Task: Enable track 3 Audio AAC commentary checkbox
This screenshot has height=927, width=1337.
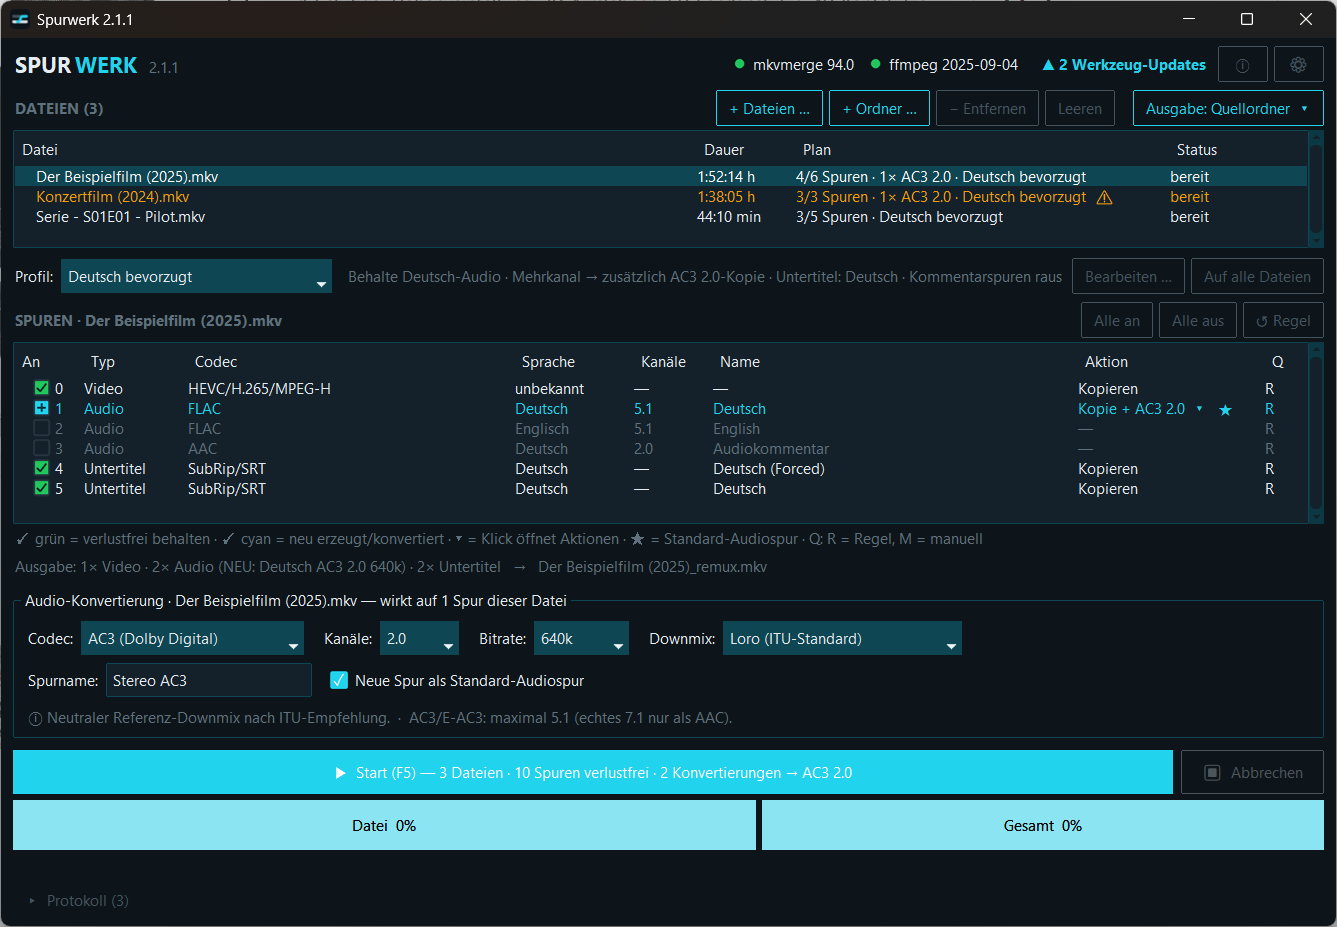Action: click(x=41, y=448)
